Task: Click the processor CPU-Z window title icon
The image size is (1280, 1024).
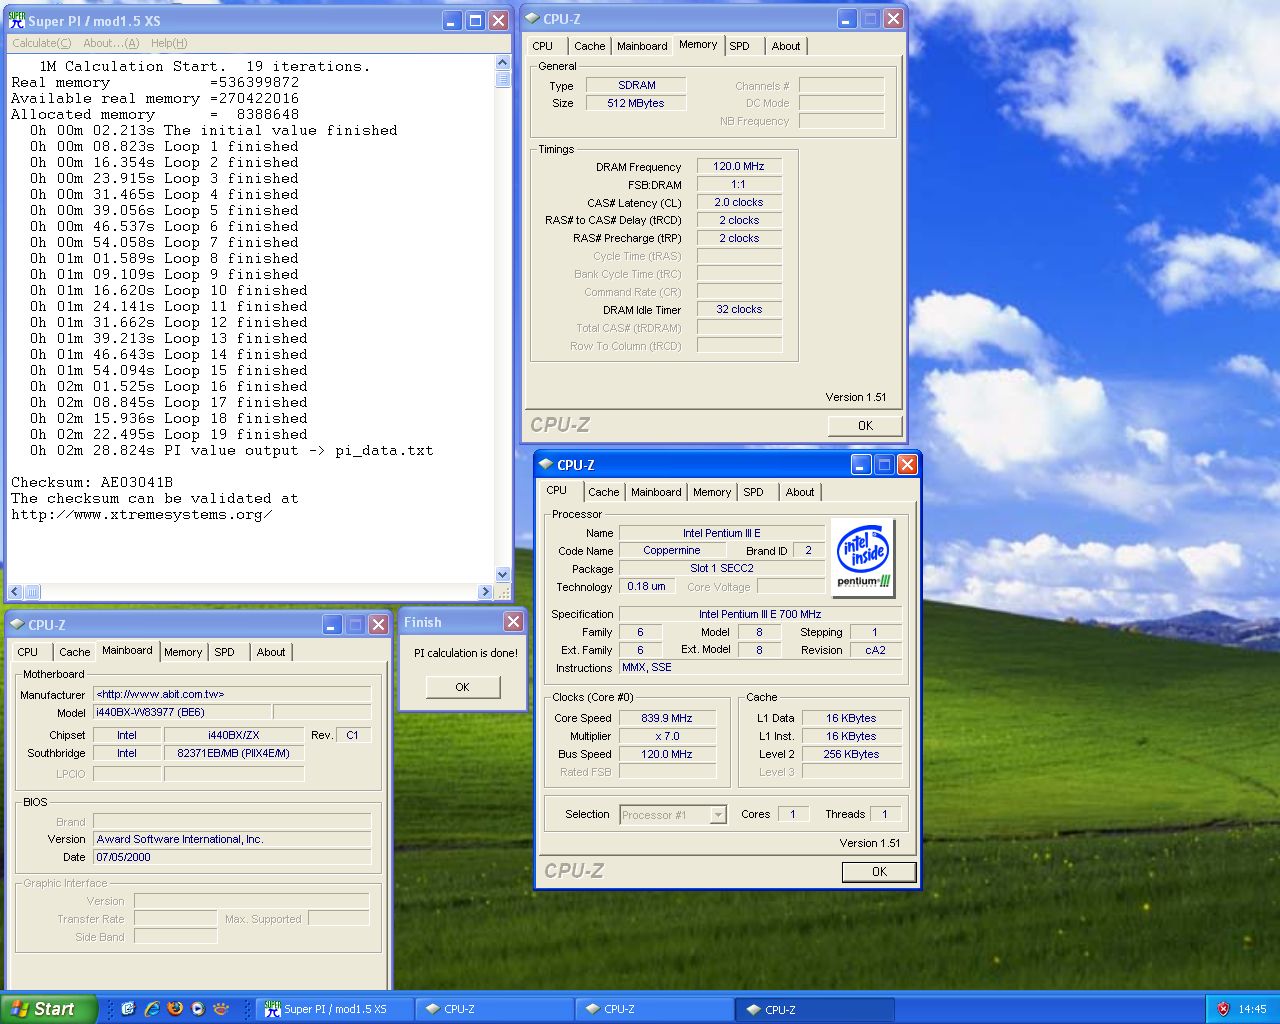Action: [x=546, y=464]
